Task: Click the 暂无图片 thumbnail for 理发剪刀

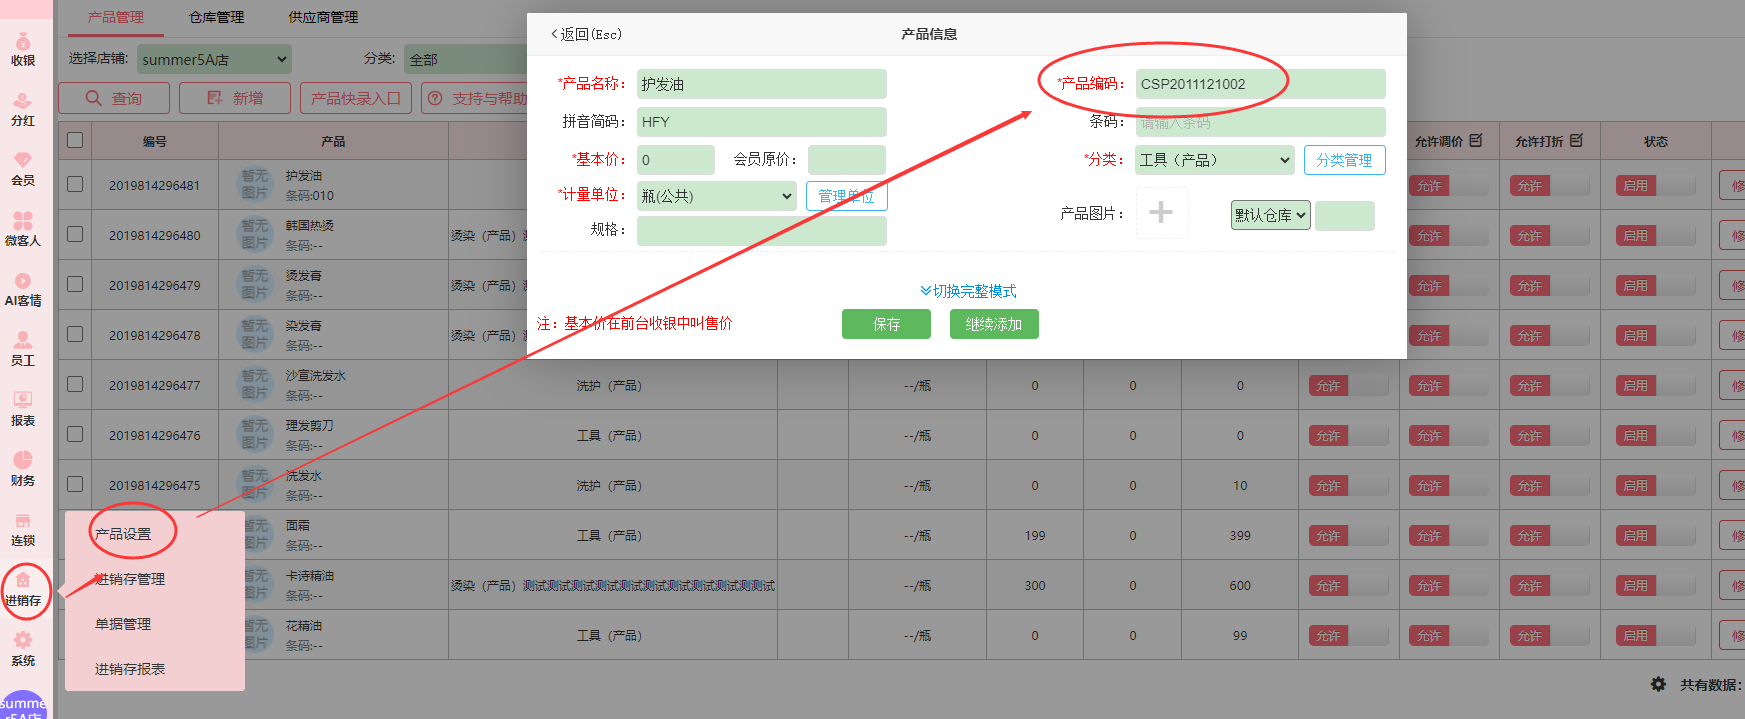Action: tap(254, 434)
